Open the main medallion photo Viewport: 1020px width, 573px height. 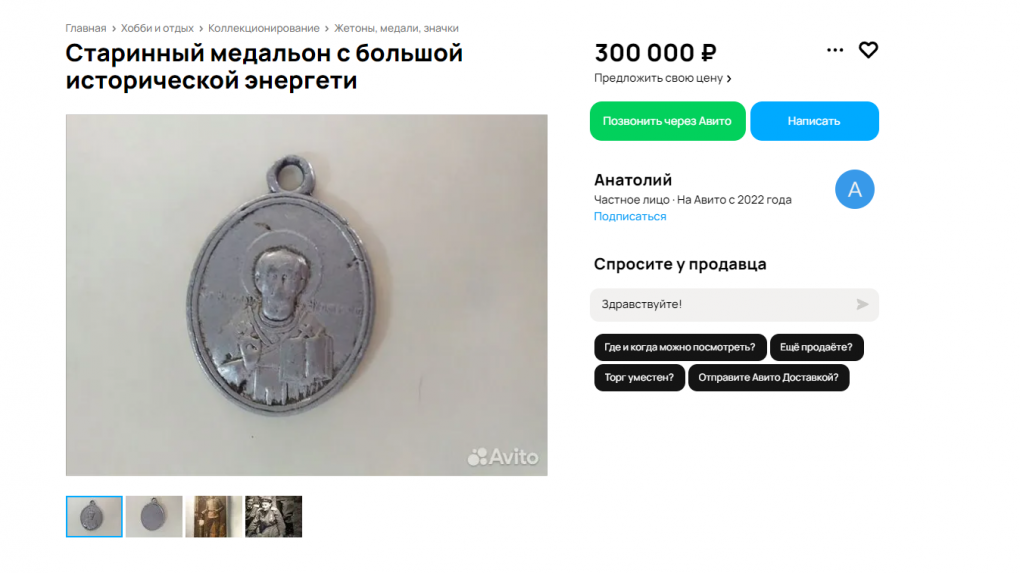[x=306, y=295]
